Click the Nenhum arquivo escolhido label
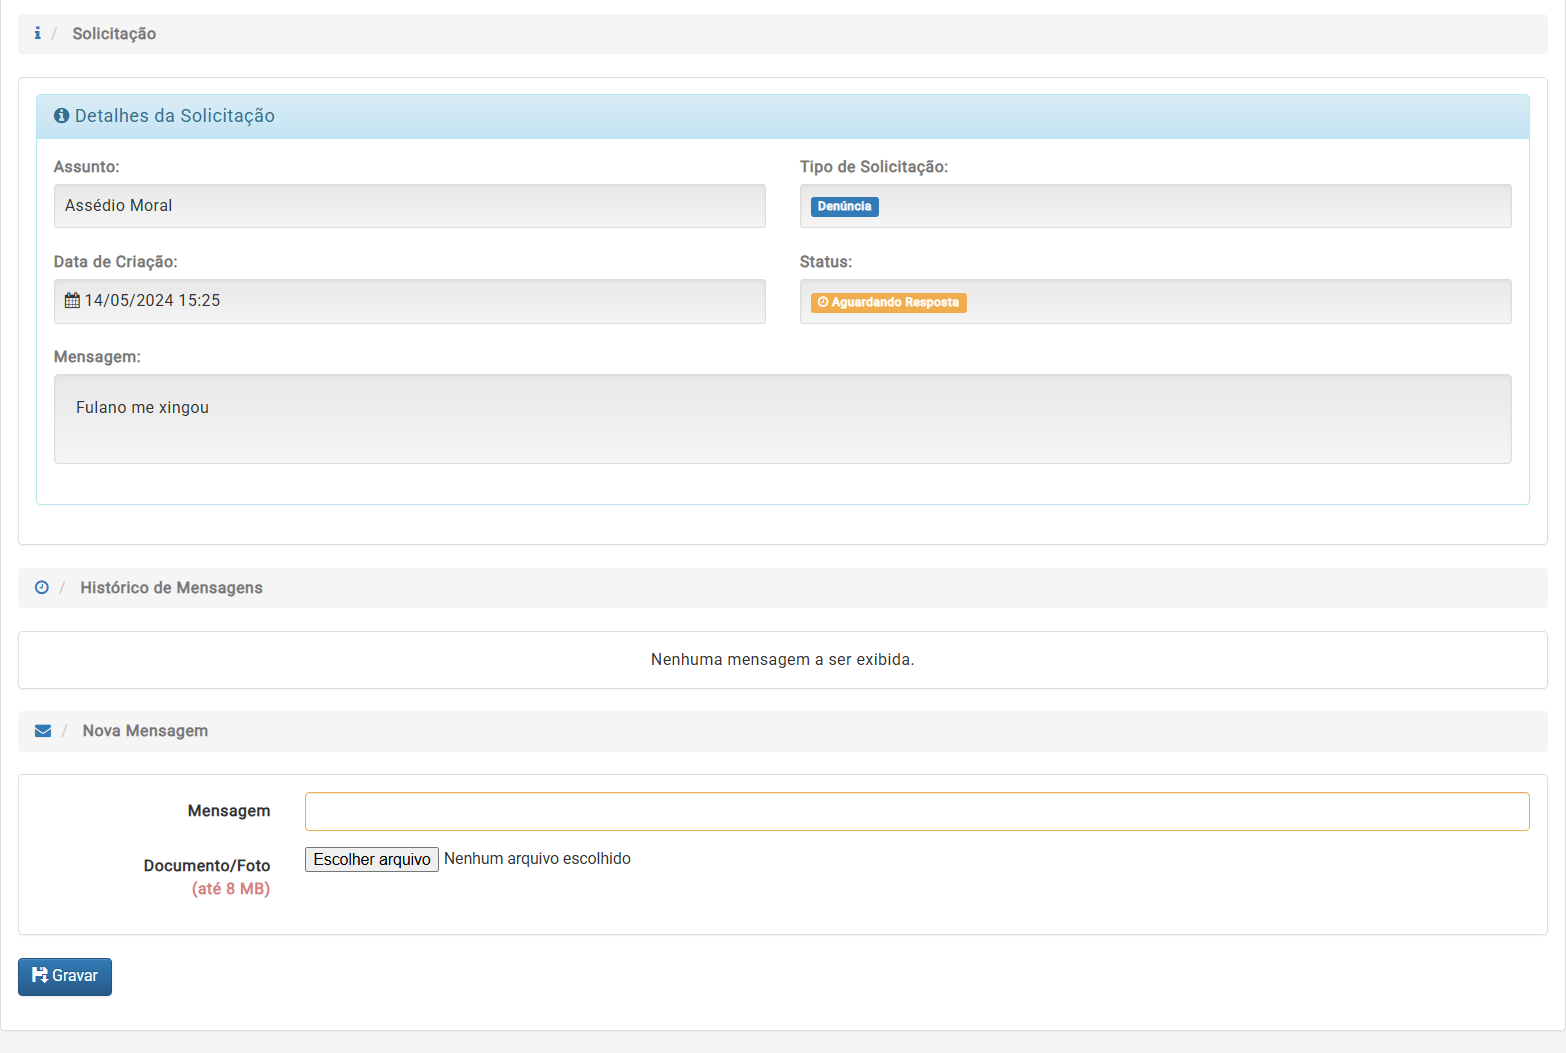Viewport: 1566px width, 1053px height. point(537,859)
